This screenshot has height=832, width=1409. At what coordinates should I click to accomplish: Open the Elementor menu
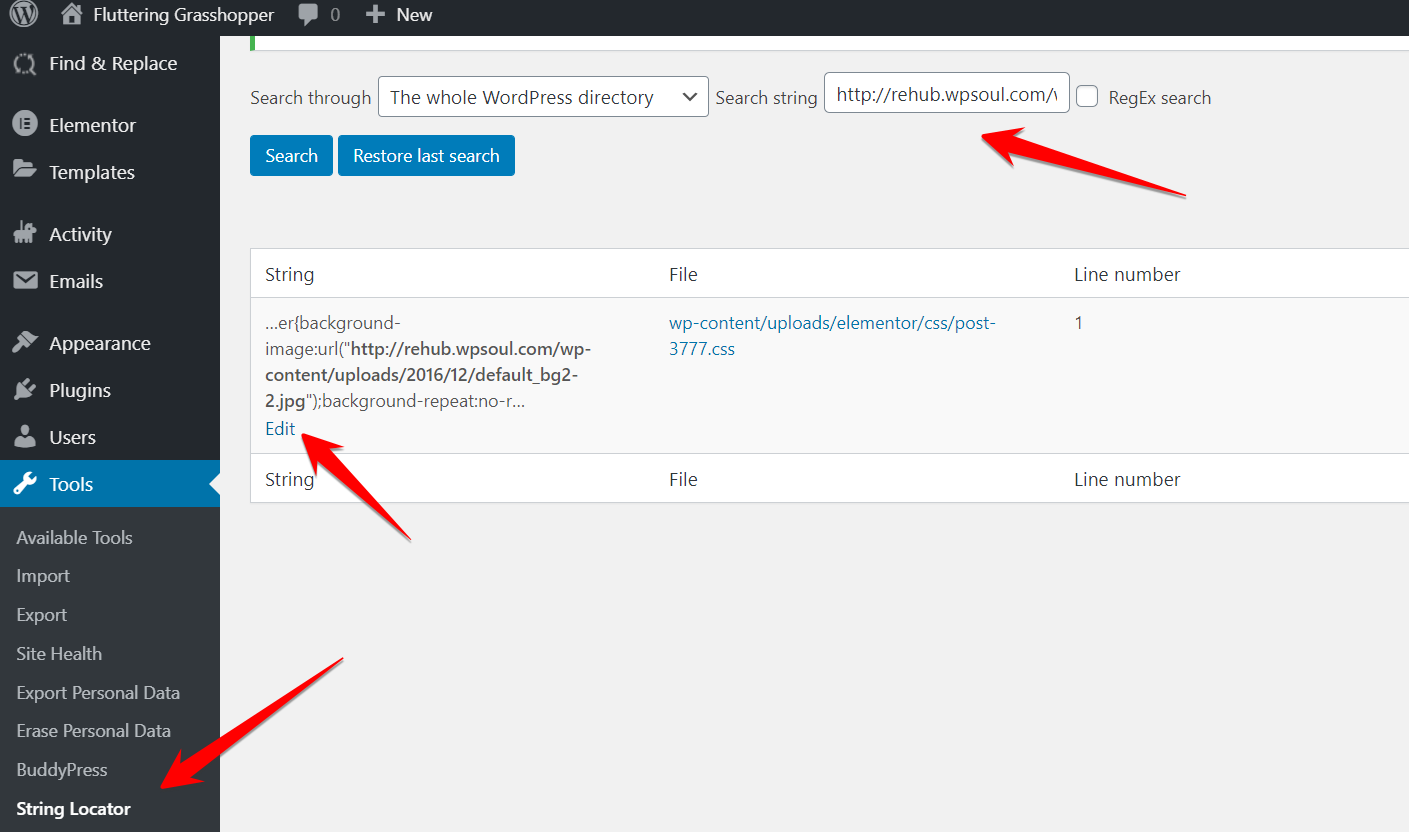[x=110, y=125]
